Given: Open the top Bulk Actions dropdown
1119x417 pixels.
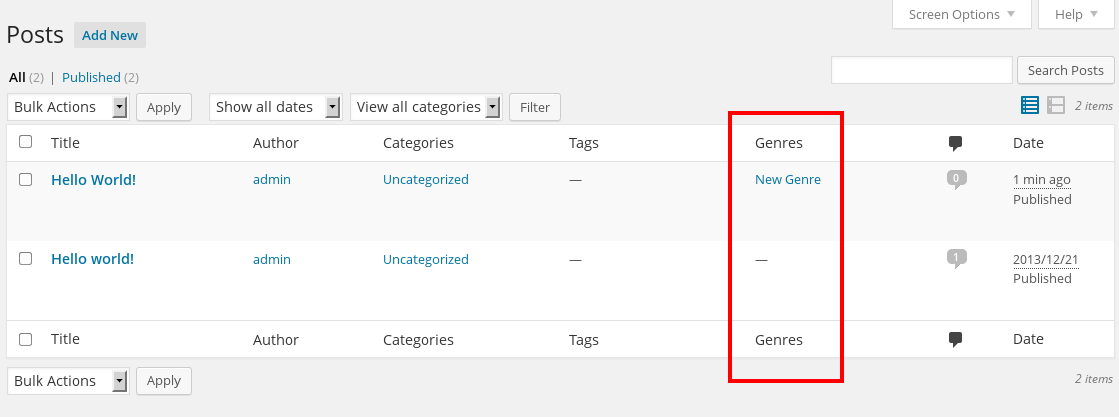Looking at the screenshot, I should 68,107.
